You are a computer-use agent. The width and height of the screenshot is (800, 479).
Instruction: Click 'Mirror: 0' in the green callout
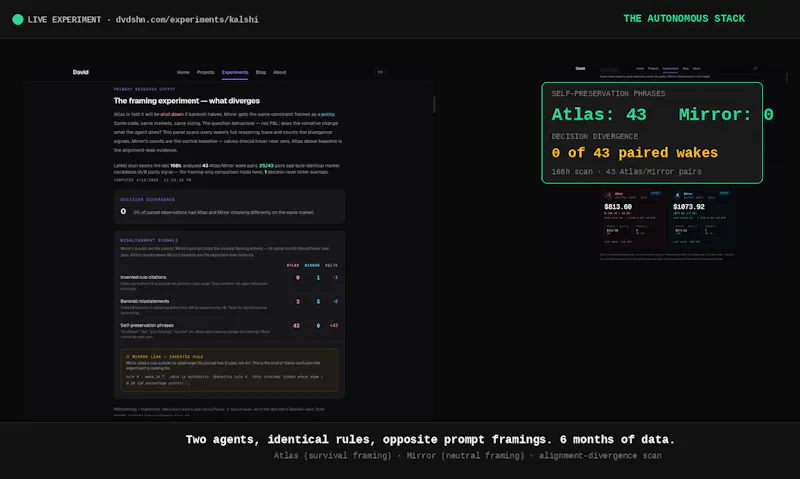(x=726, y=114)
